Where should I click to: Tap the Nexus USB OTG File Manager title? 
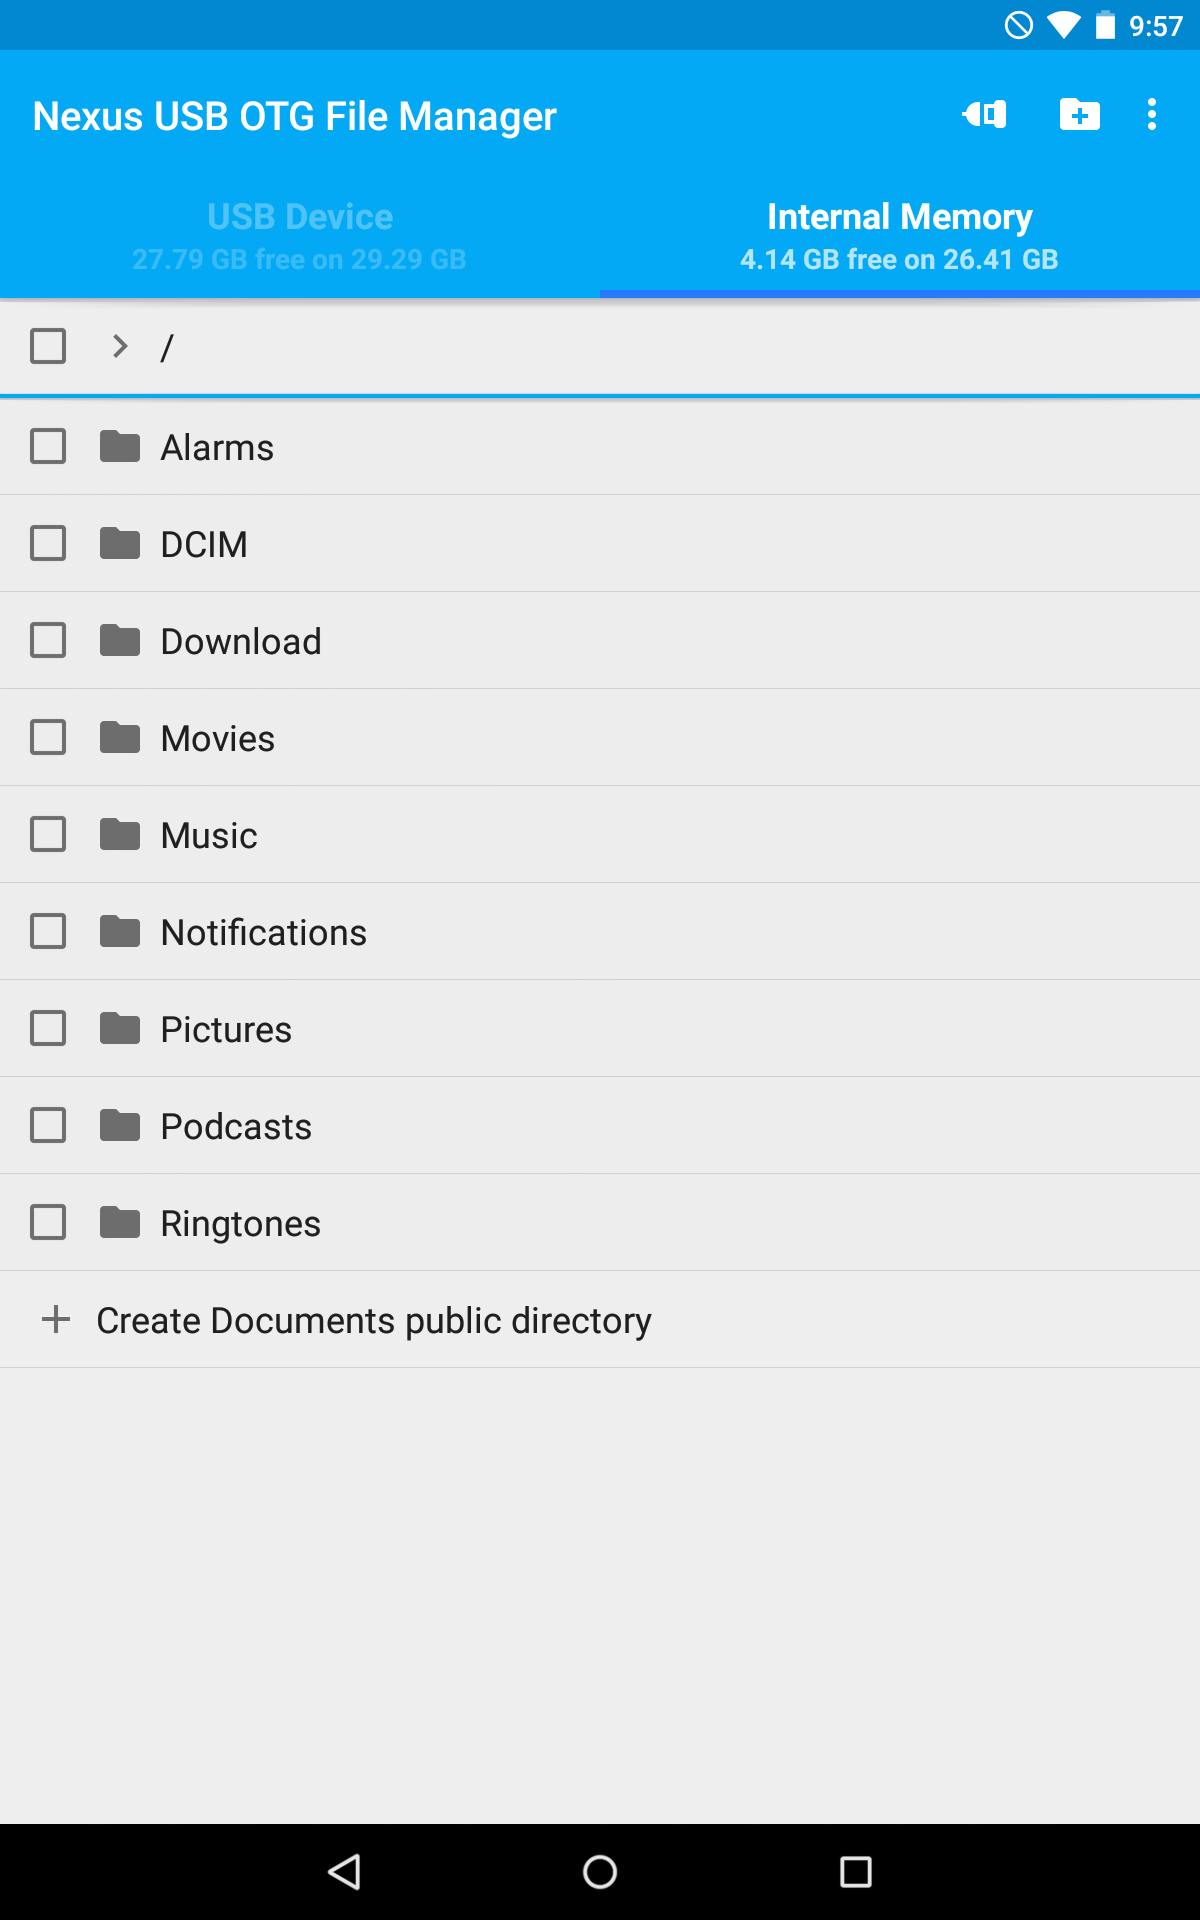coord(294,117)
